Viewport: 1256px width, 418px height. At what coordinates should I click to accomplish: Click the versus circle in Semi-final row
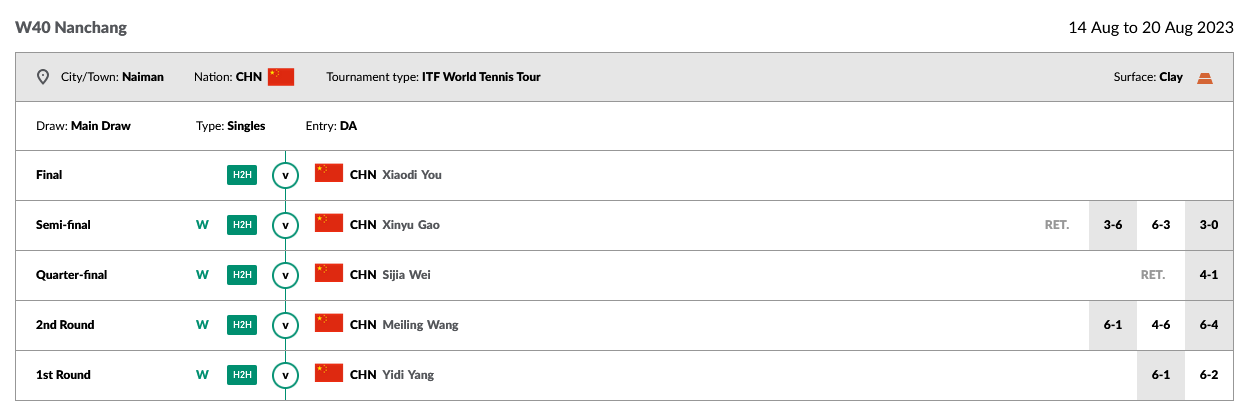[286, 225]
